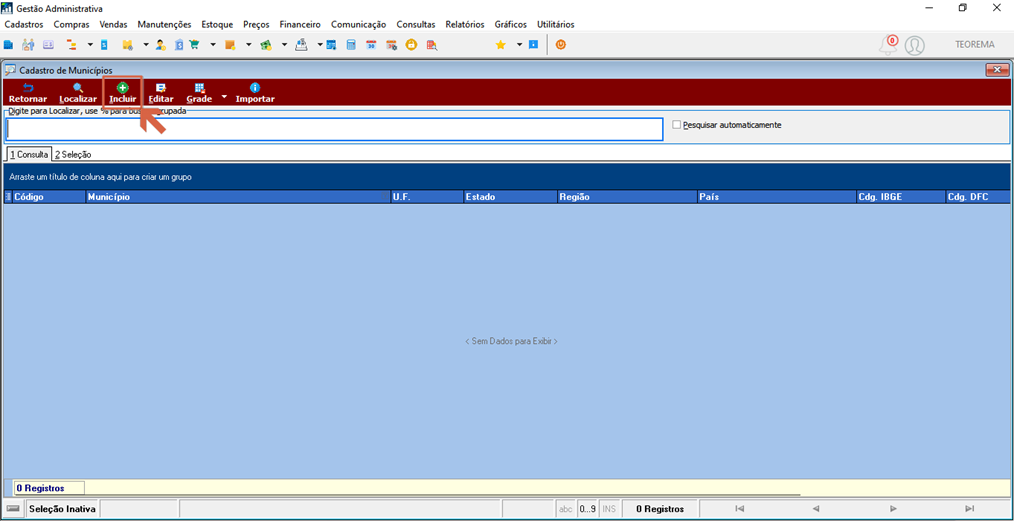The width and height of the screenshot is (1014, 521).
Task: Switch to the 1 Consulta tab
Action: [x=28, y=154]
